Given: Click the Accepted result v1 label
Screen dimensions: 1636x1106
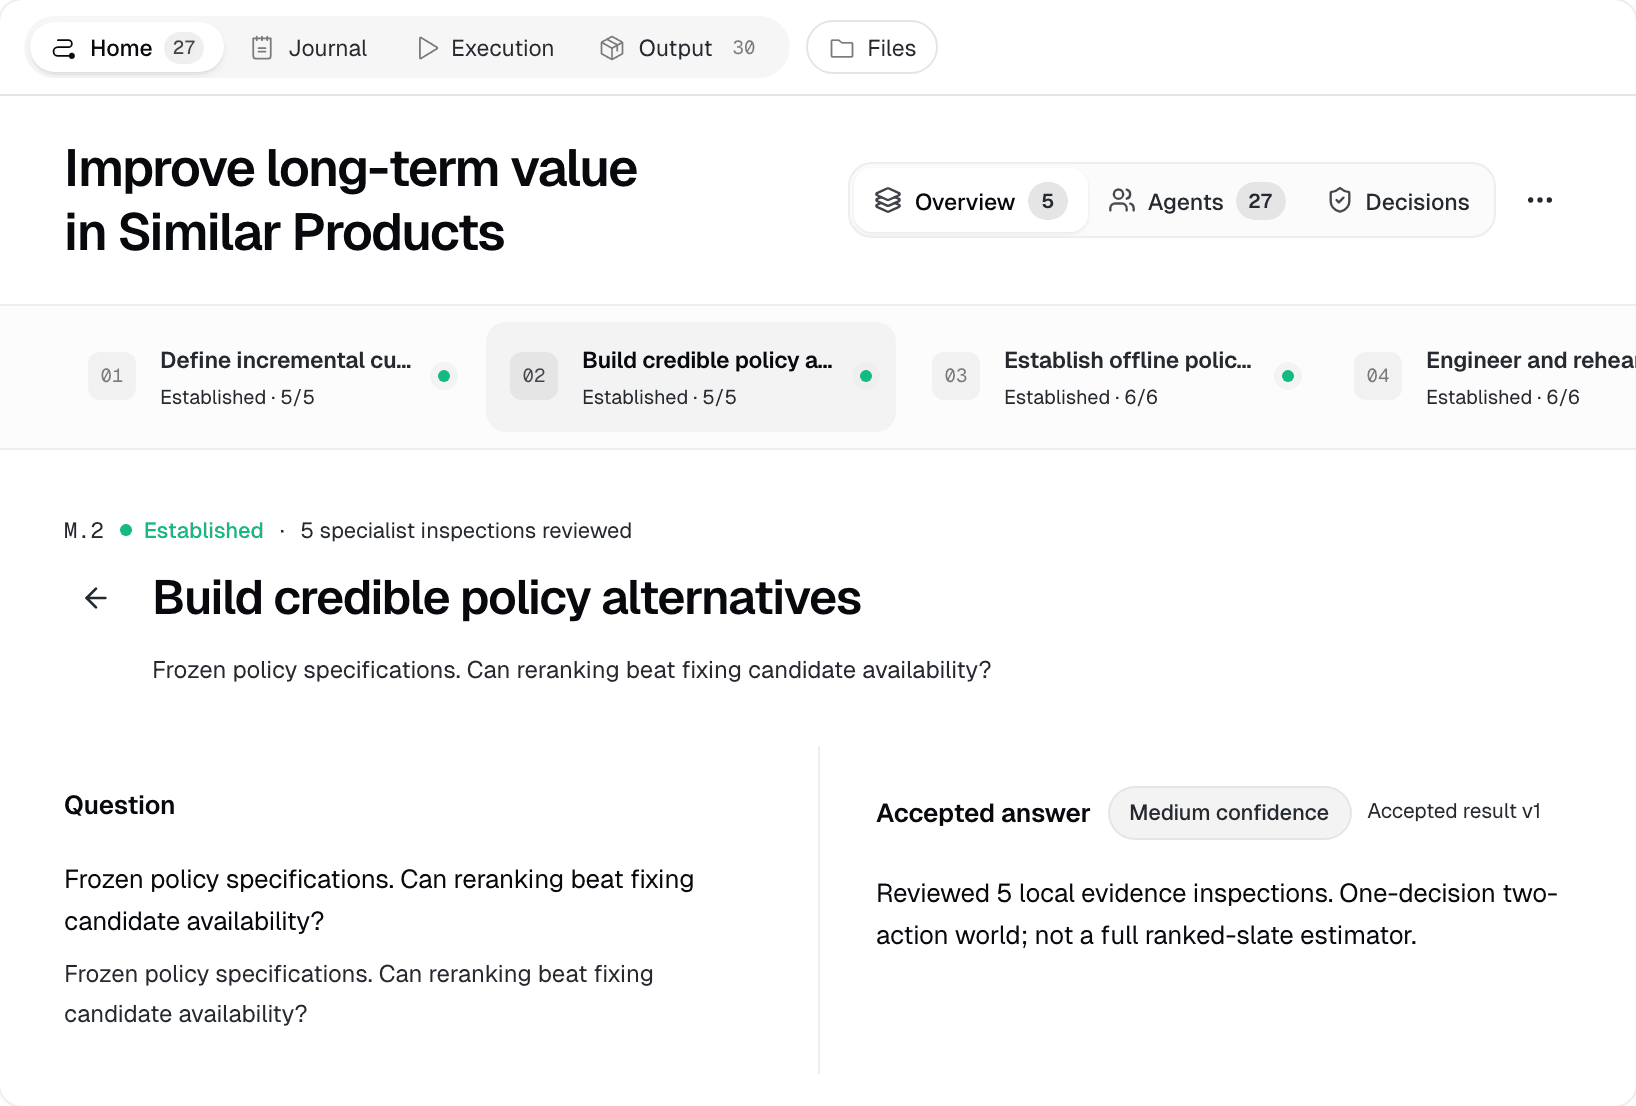Looking at the screenshot, I should point(1454,811).
